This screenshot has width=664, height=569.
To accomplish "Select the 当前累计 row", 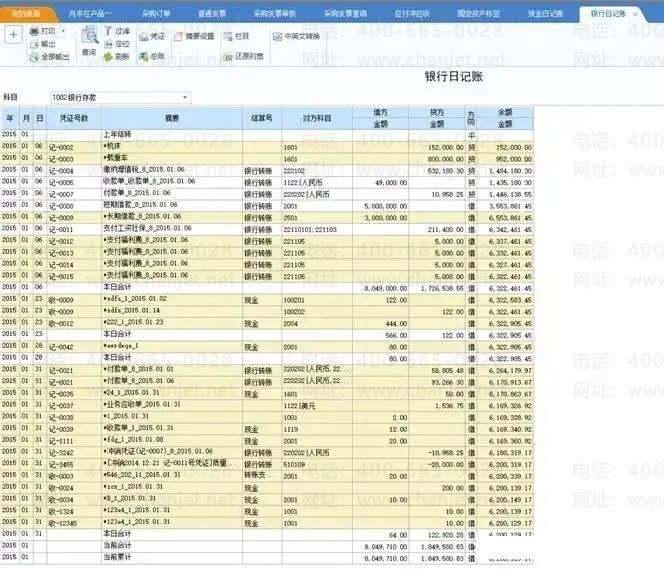I will point(267,558).
